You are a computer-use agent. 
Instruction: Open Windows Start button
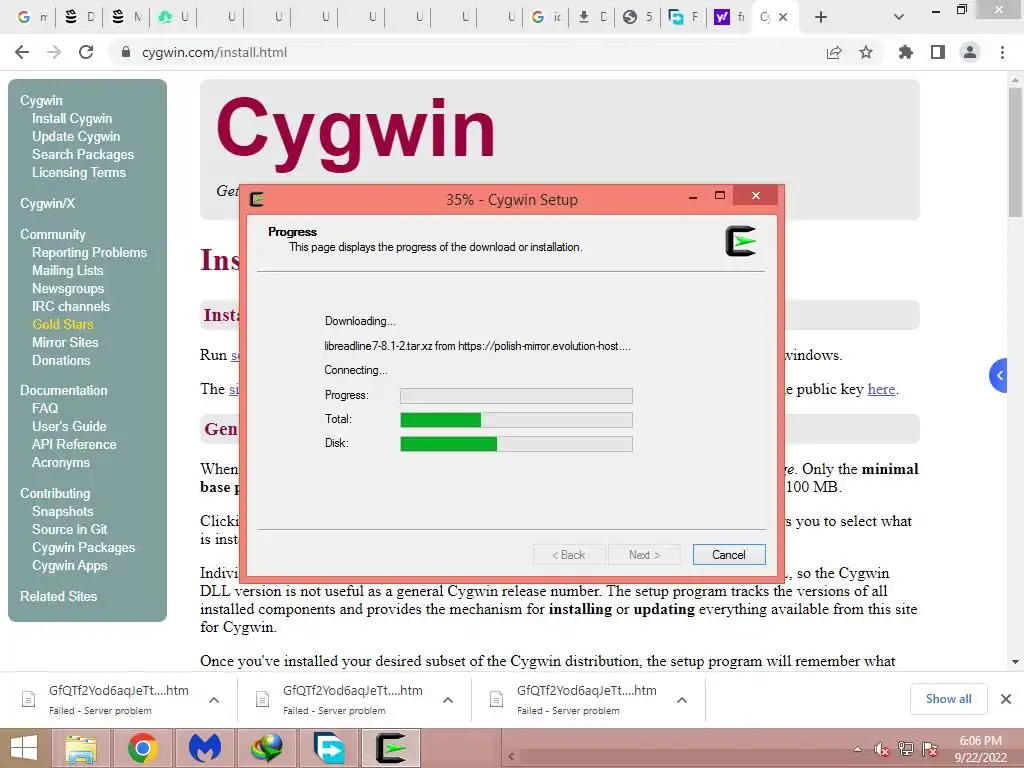pos(24,748)
